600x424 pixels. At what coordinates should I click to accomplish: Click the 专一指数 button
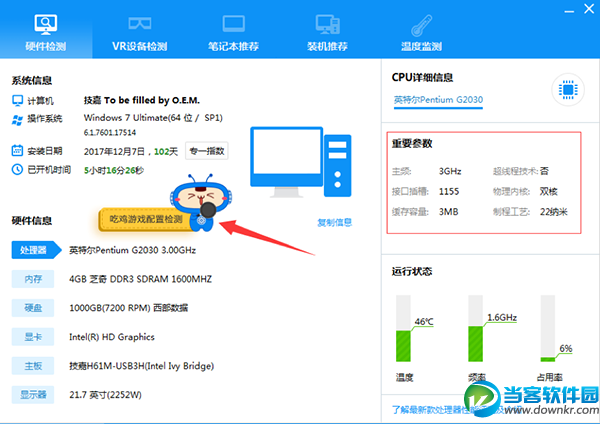207,151
